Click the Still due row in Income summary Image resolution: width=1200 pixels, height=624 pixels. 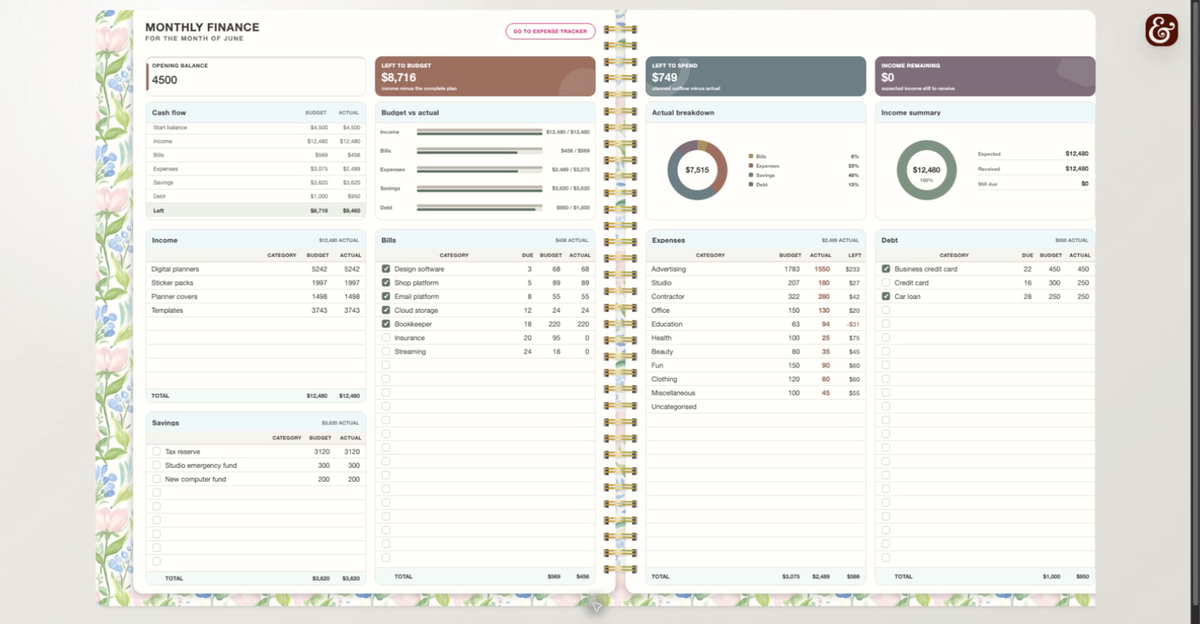pos(1033,184)
